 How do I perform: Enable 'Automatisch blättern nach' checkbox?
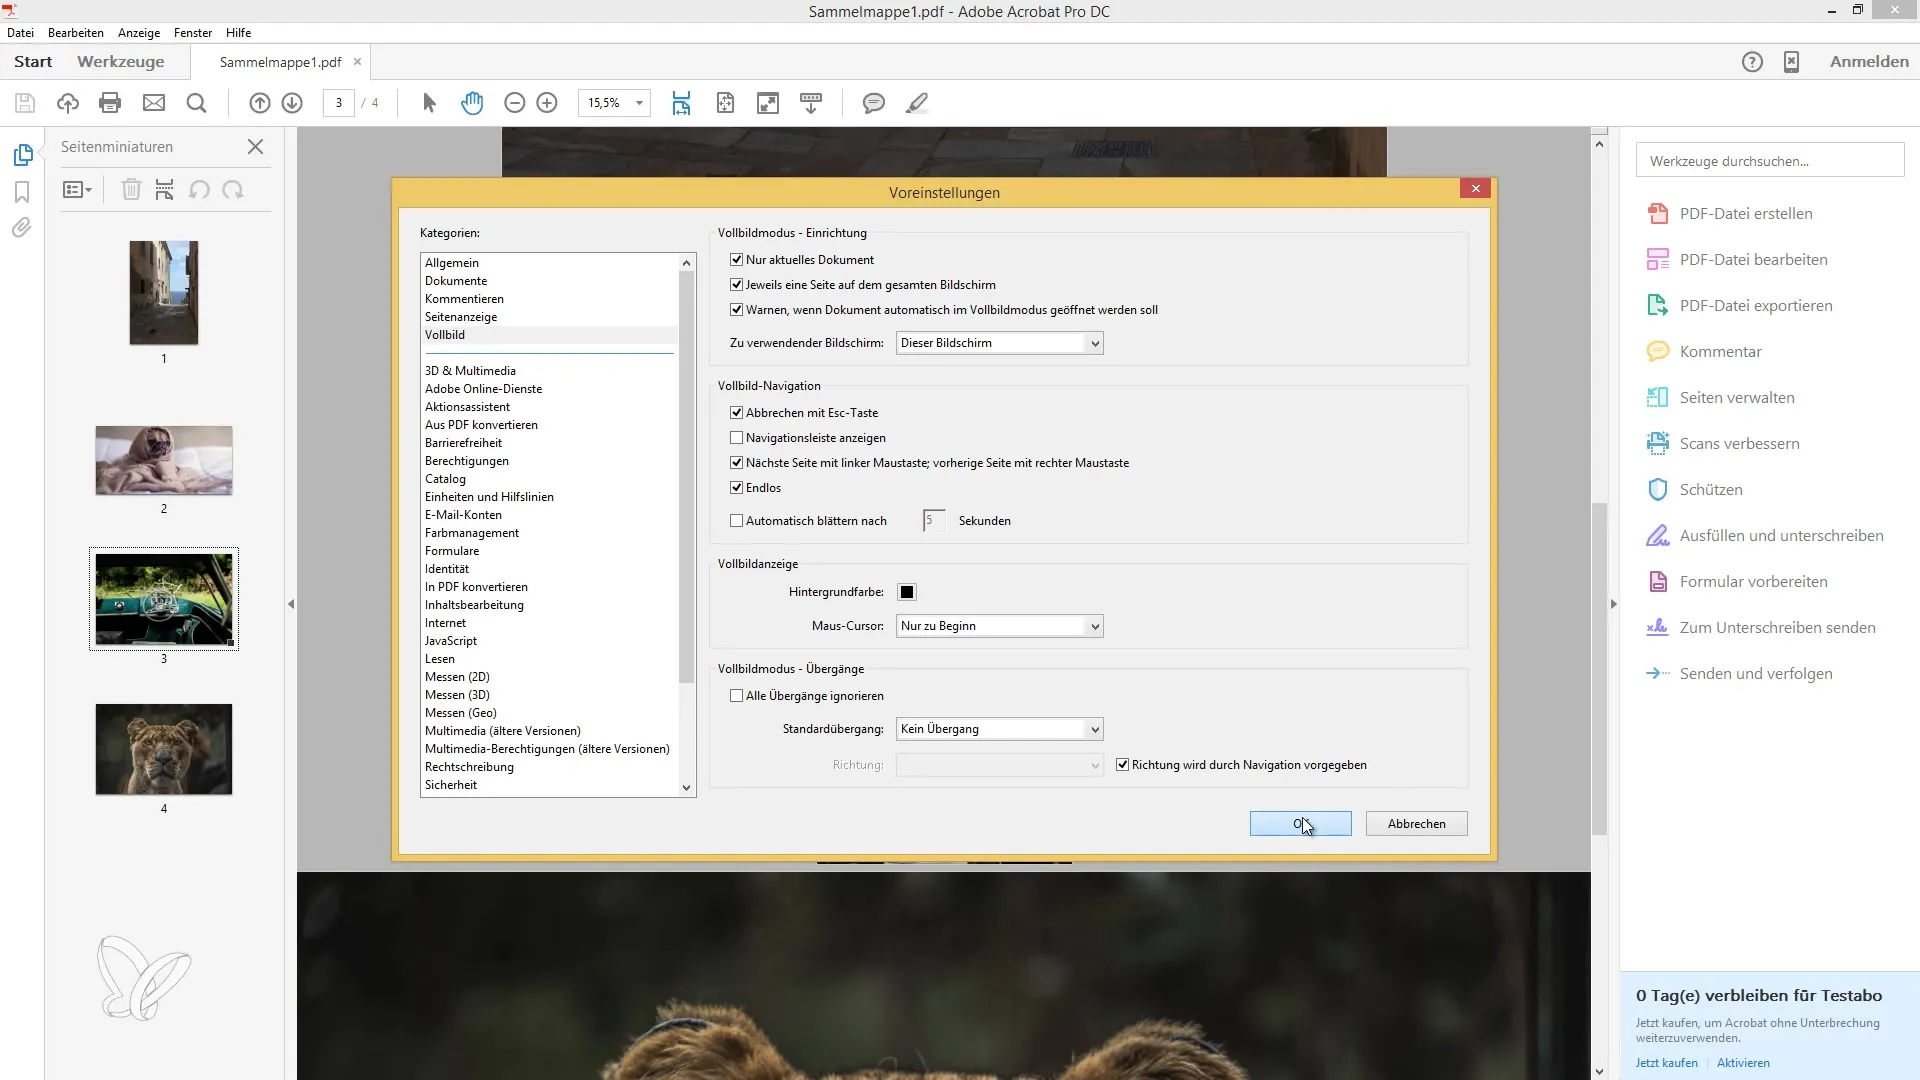tap(737, 521)
